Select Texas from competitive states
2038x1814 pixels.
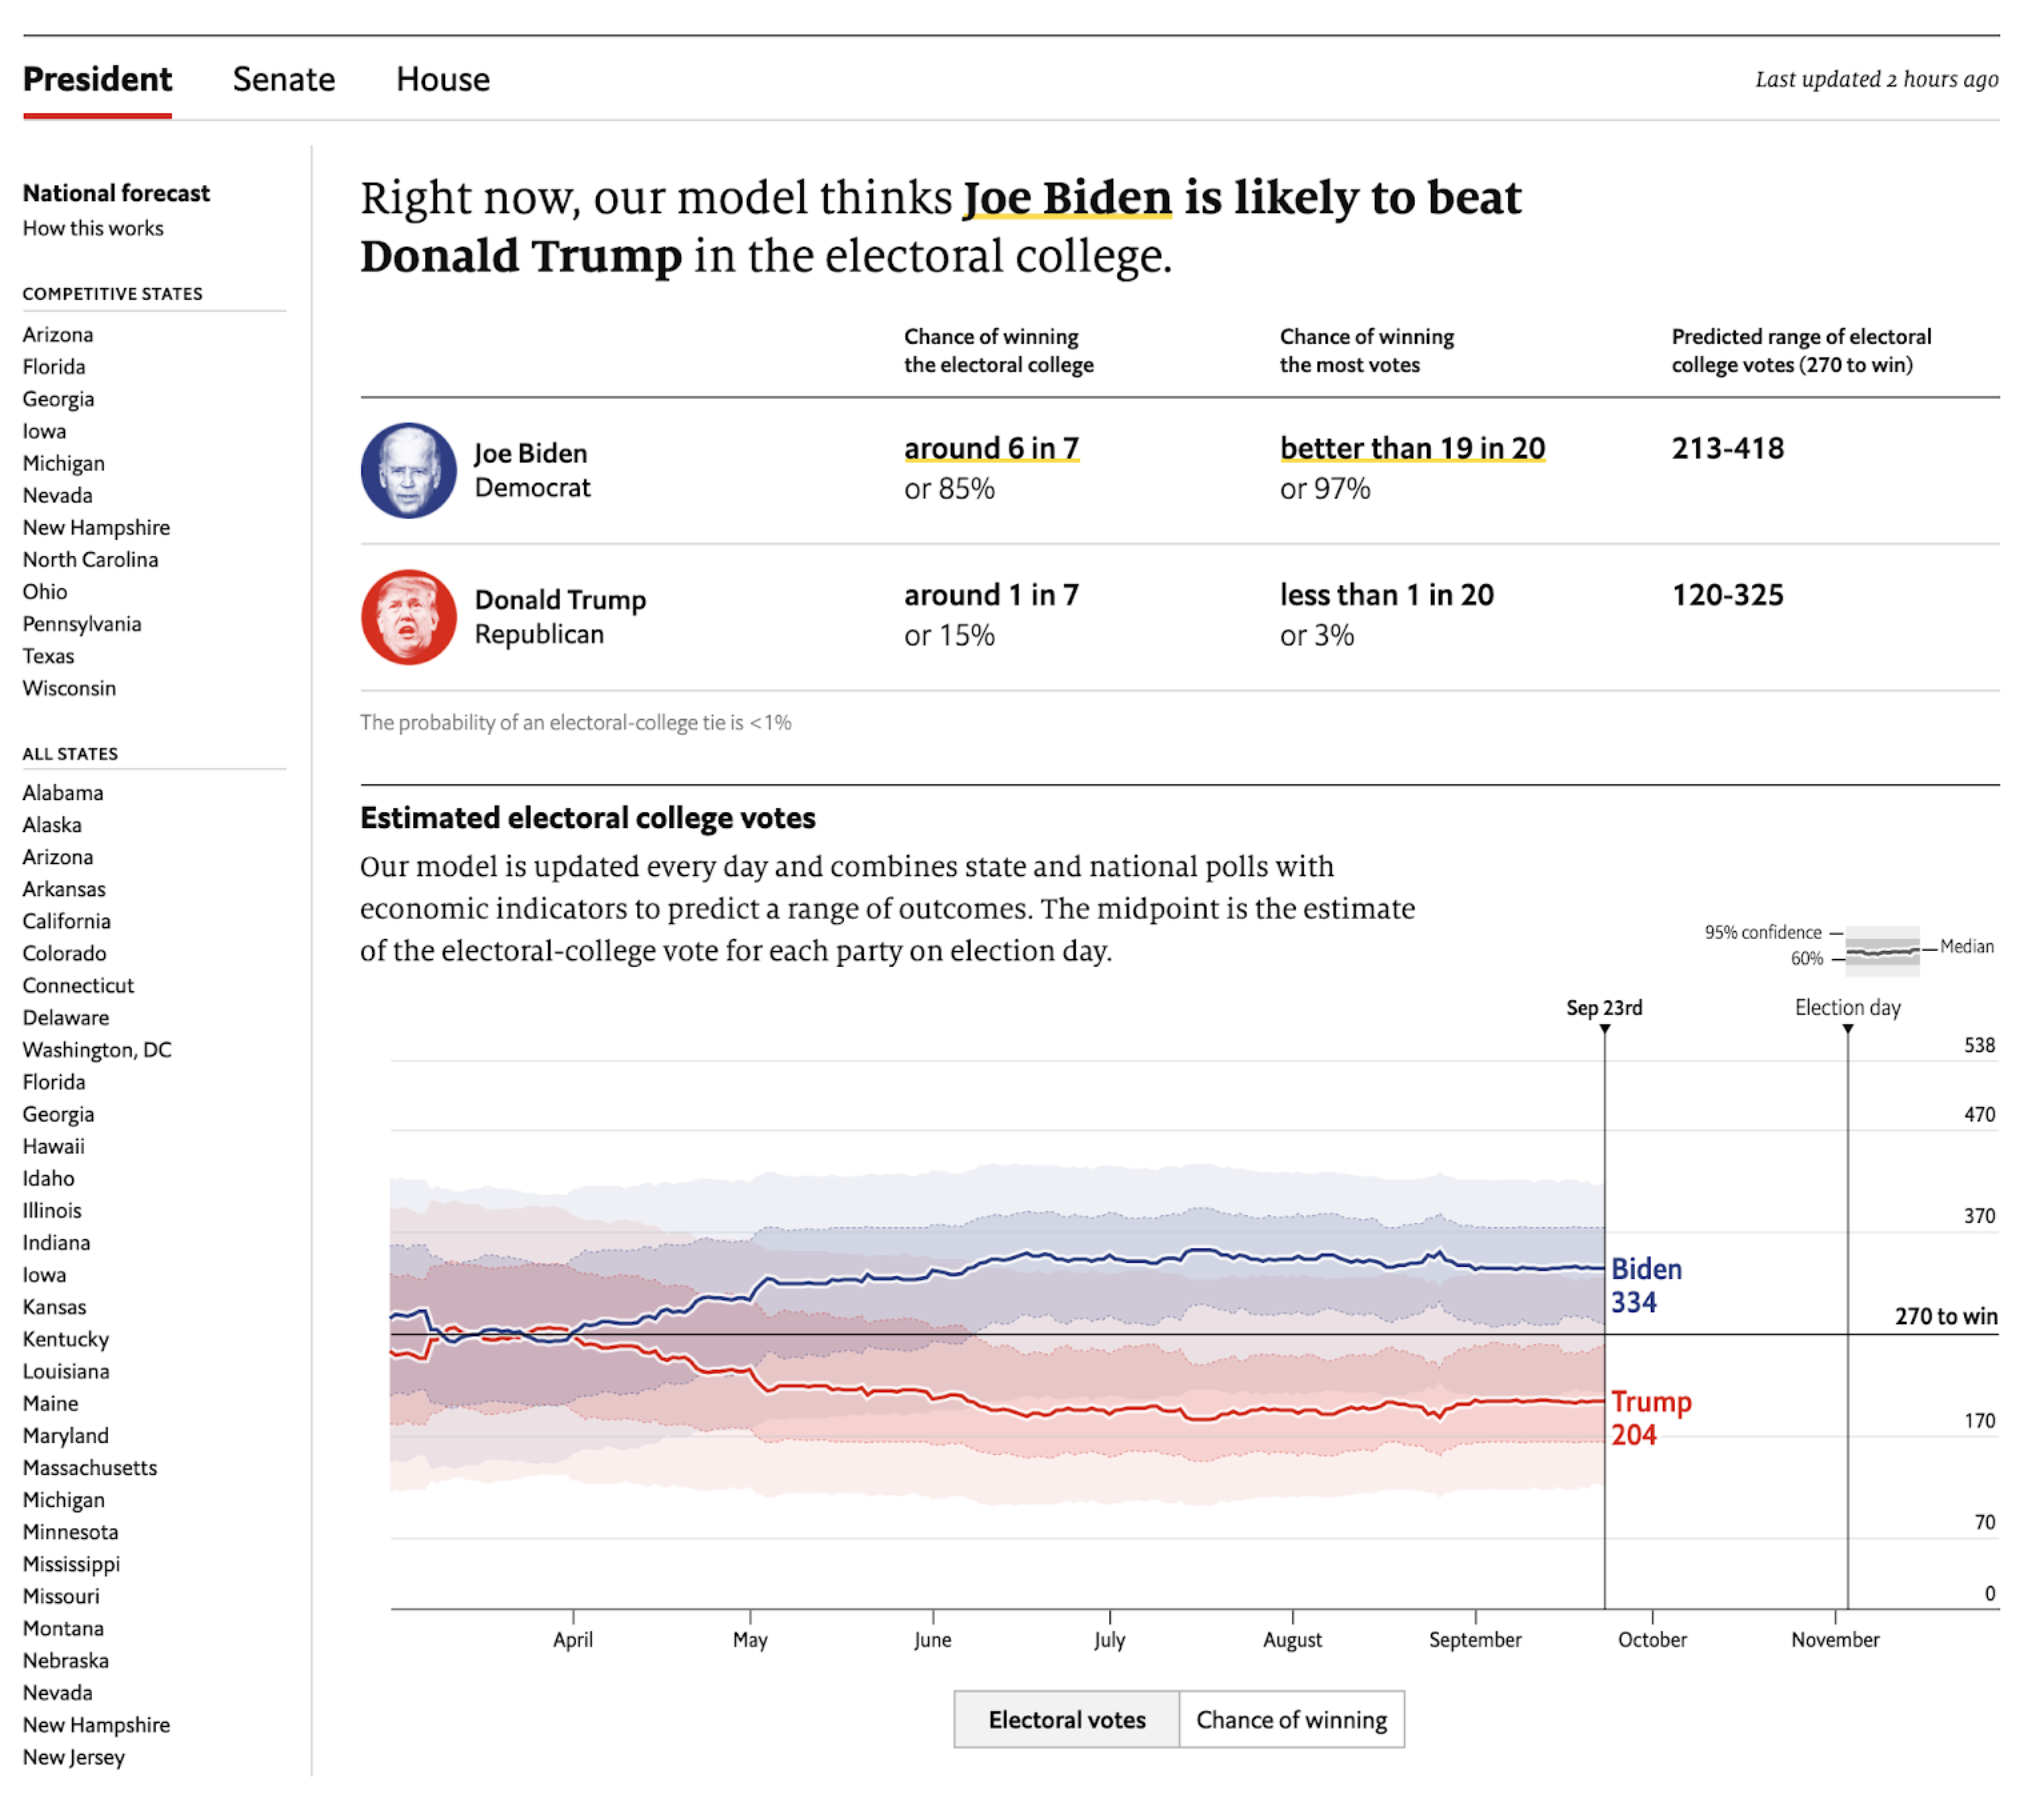(x=48, y=656)
